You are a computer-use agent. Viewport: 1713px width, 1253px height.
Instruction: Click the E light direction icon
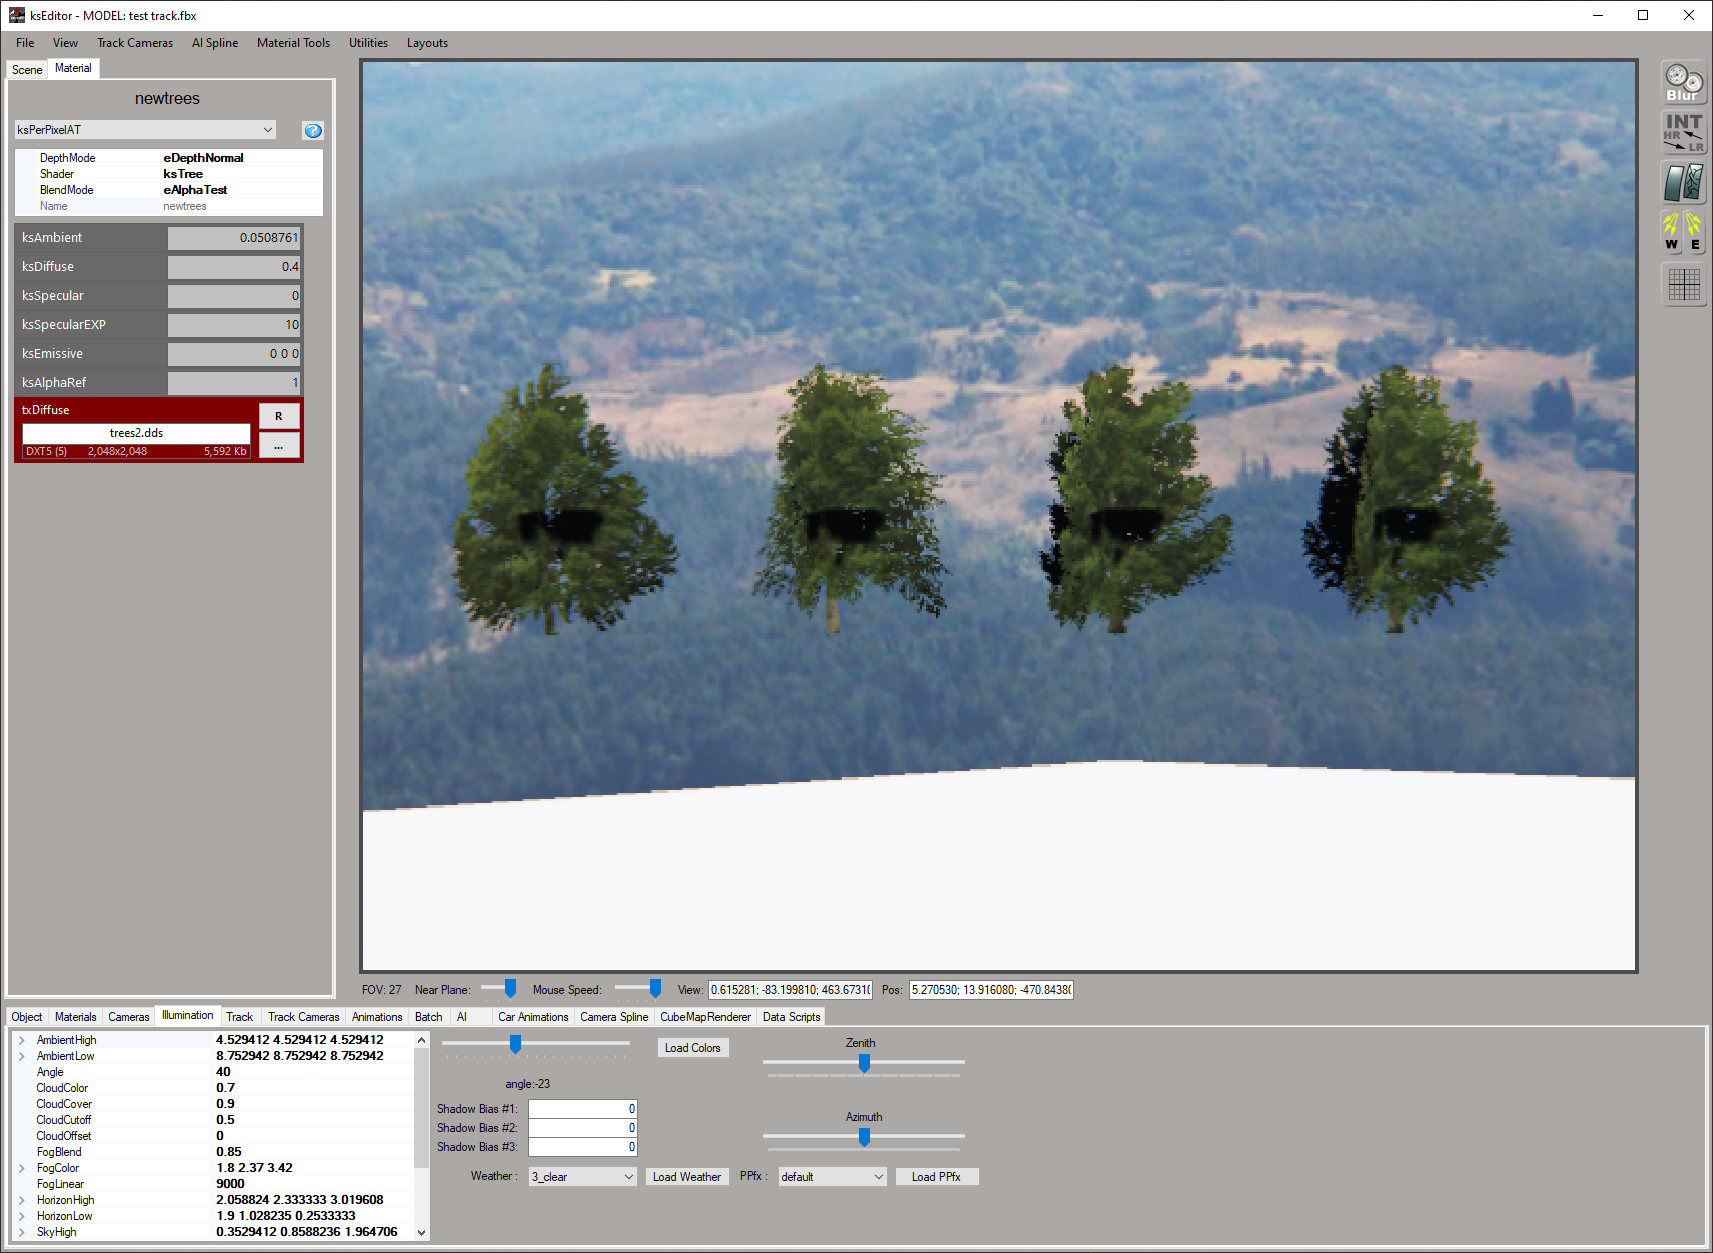[x=1694, y=232]
